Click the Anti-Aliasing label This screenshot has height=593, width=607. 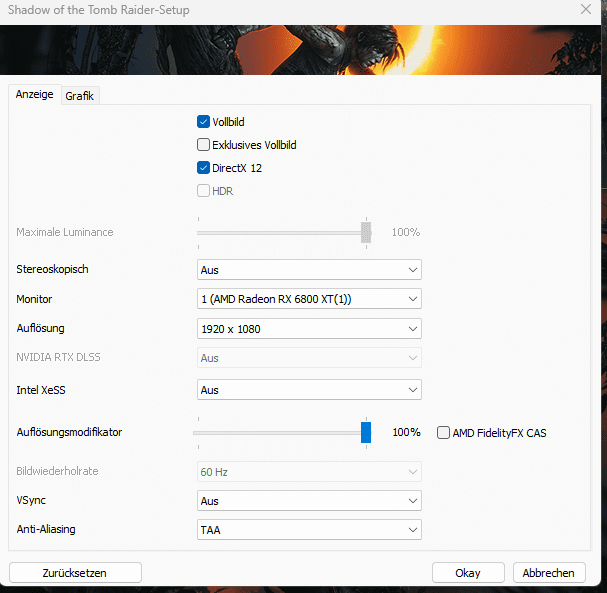pyautogui.click(x=46, y=529)
